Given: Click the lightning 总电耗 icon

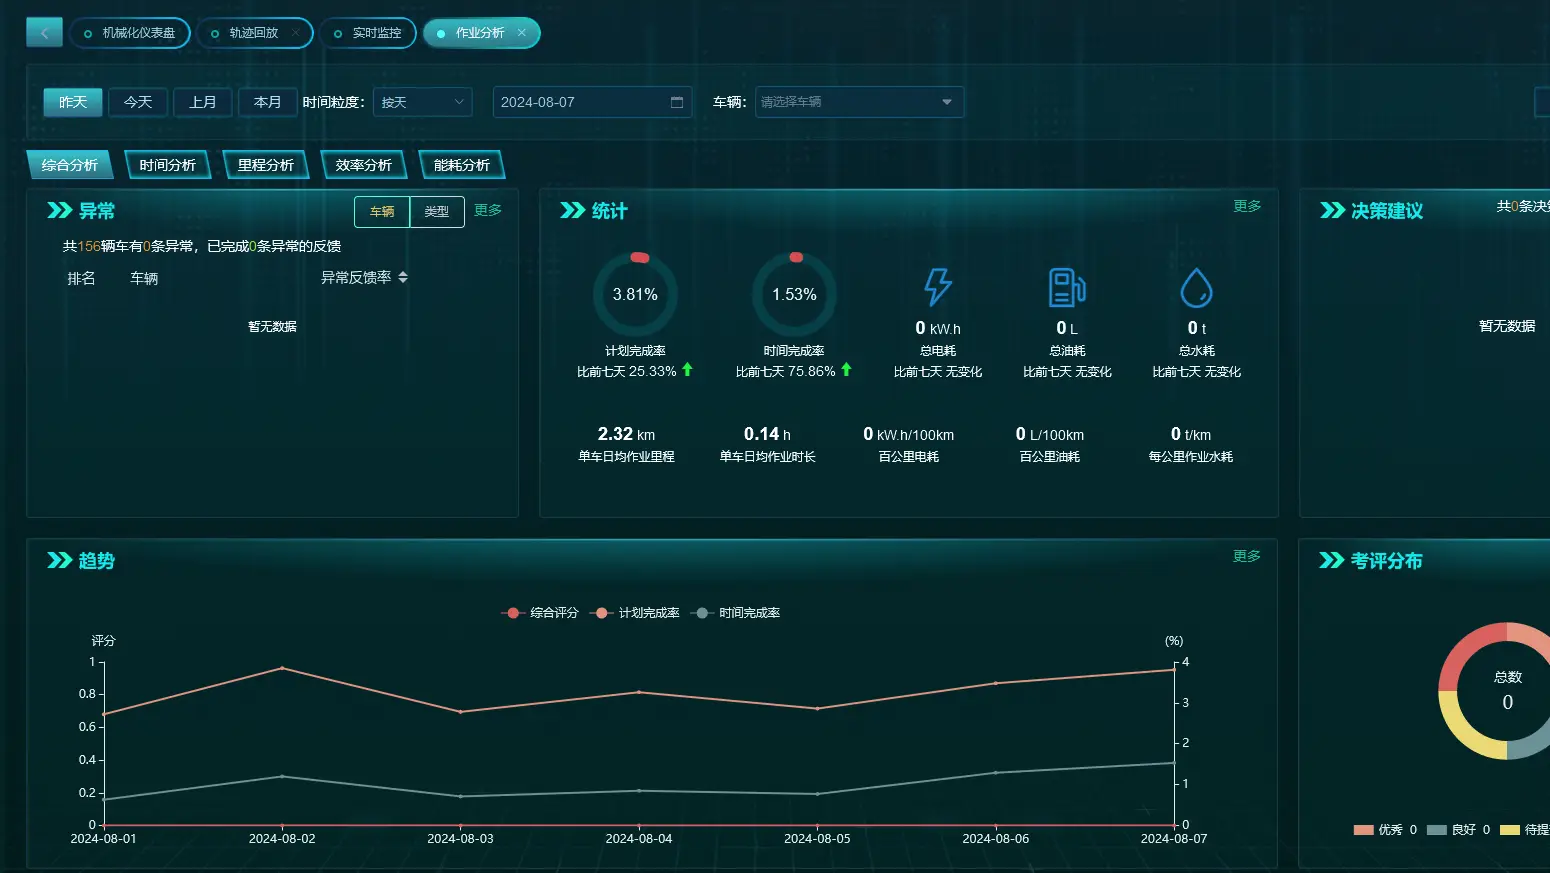Looking at the screenshot, I should (937, 287).
